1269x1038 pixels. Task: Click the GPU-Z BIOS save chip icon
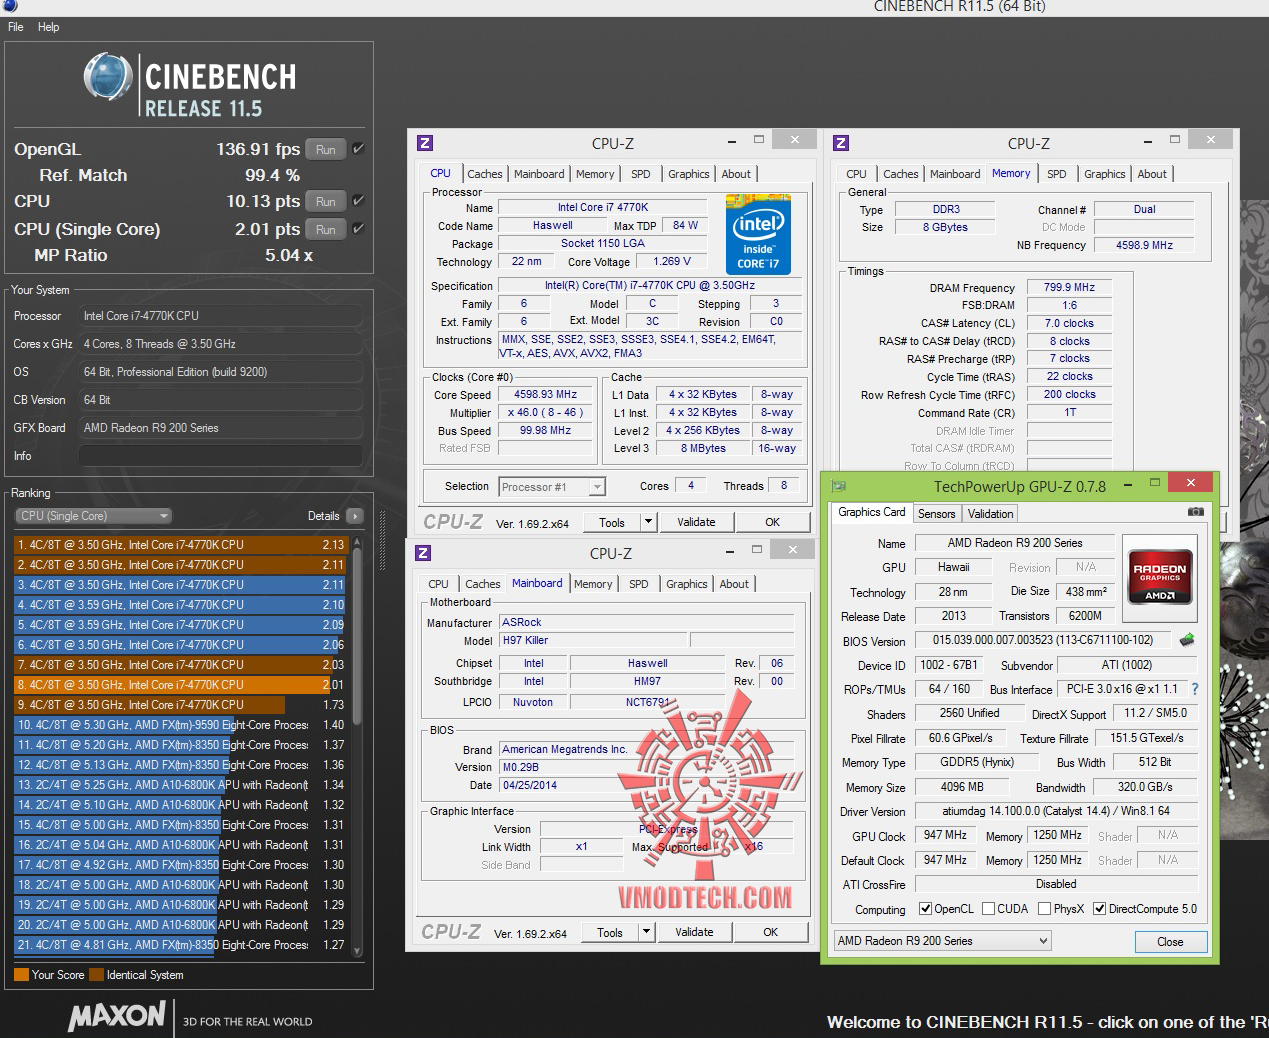pyautogui.click(x=1187, y=640)
